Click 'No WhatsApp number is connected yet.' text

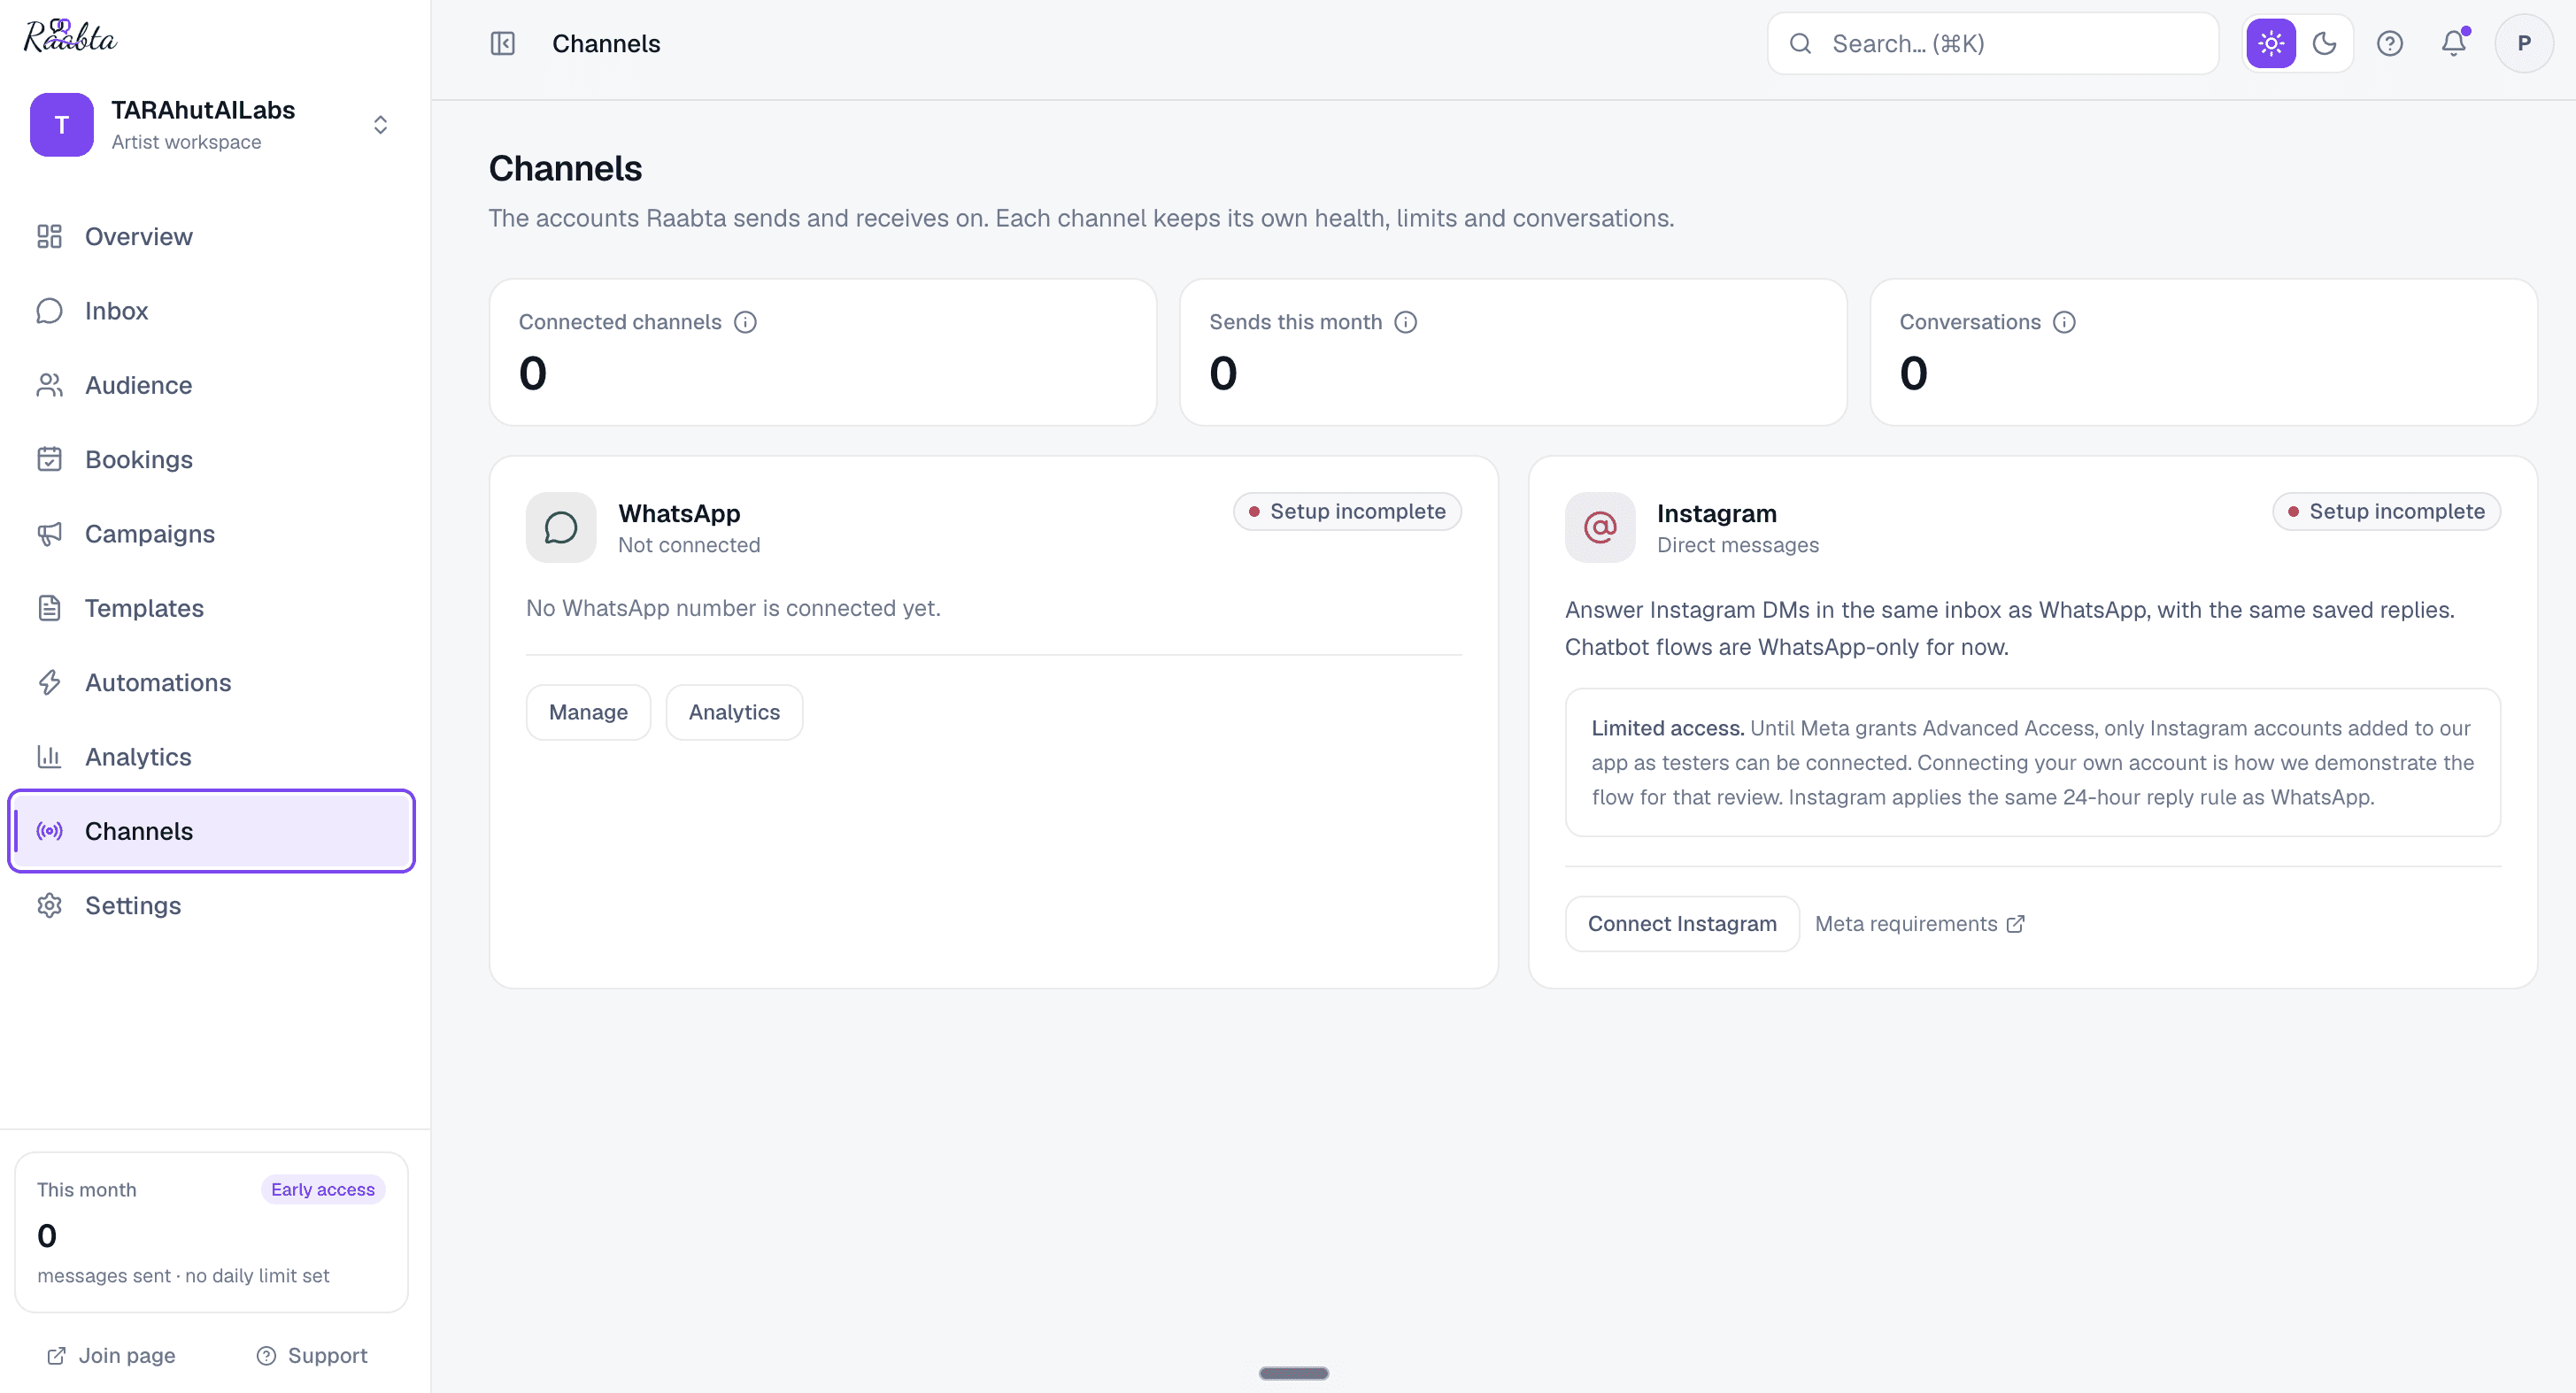tap(733, 608)
